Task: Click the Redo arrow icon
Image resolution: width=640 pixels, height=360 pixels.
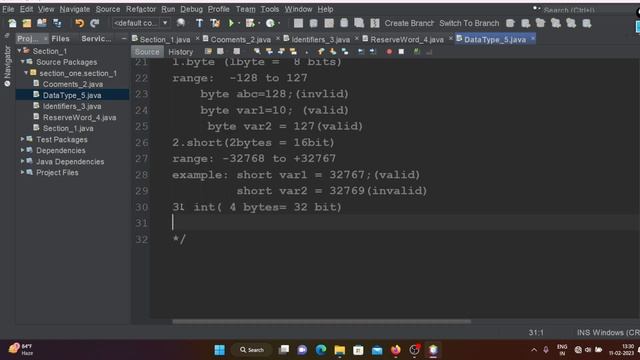Action: pyautogui.click(x=94, y=23)
